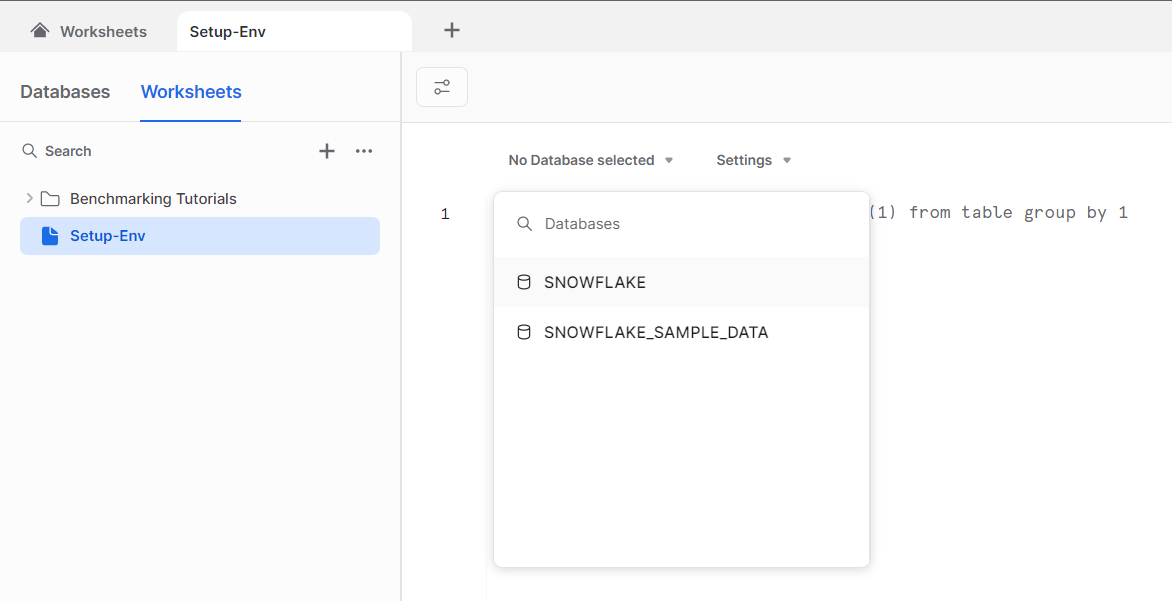Click the SQL text 'from table group by 1'
The image size is (1172, 601).
pos(1018,213)
